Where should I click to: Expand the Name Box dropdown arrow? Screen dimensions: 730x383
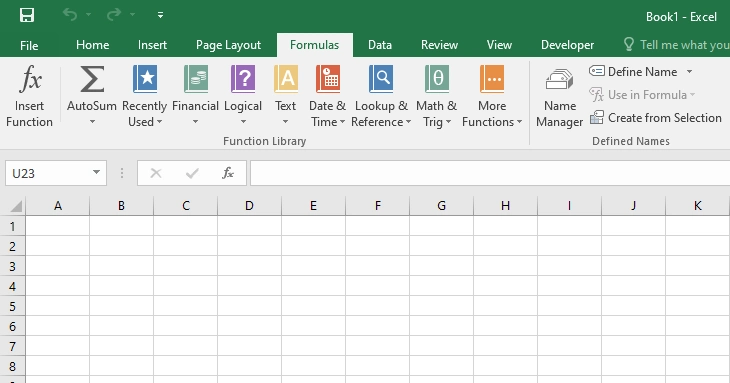[96, 173]
